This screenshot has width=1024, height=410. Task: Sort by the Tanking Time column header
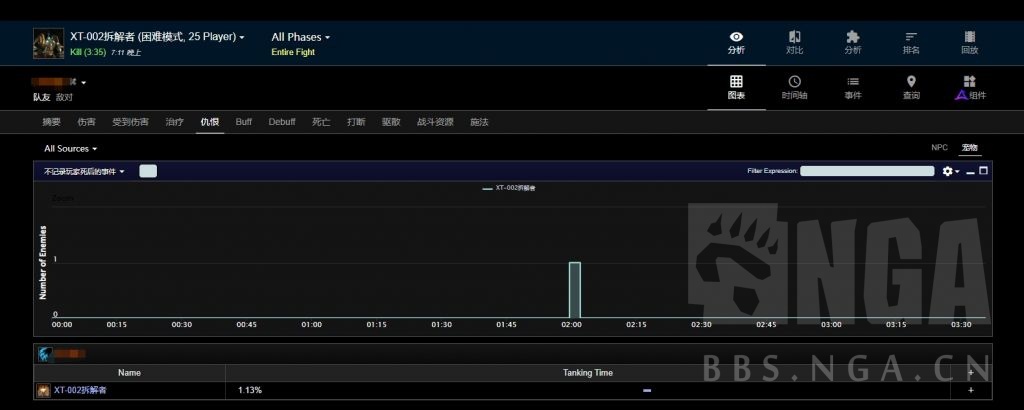pos(588,373)
